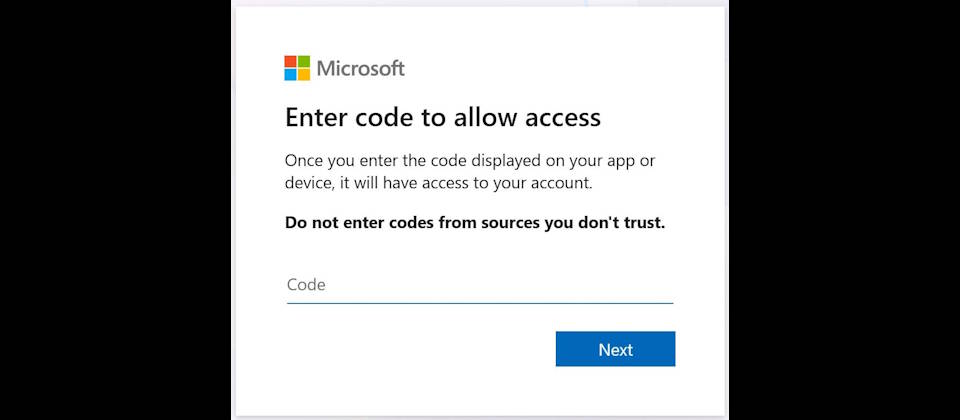The image size is (960, 420).
Task: Click the blue underline beneath Code field
Action: point(480,302)
